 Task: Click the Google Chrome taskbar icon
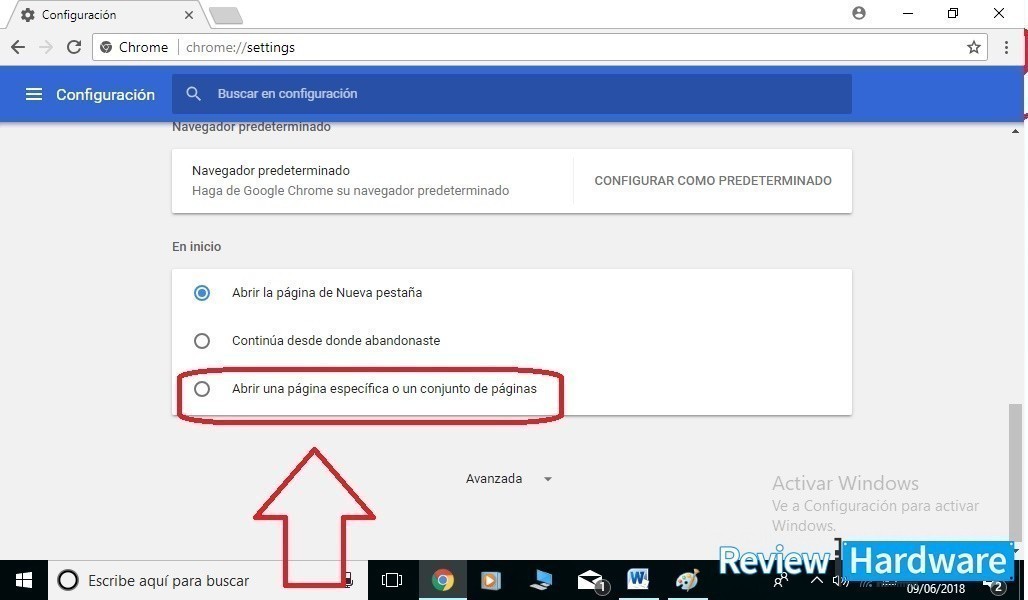(x=443, y=580)
